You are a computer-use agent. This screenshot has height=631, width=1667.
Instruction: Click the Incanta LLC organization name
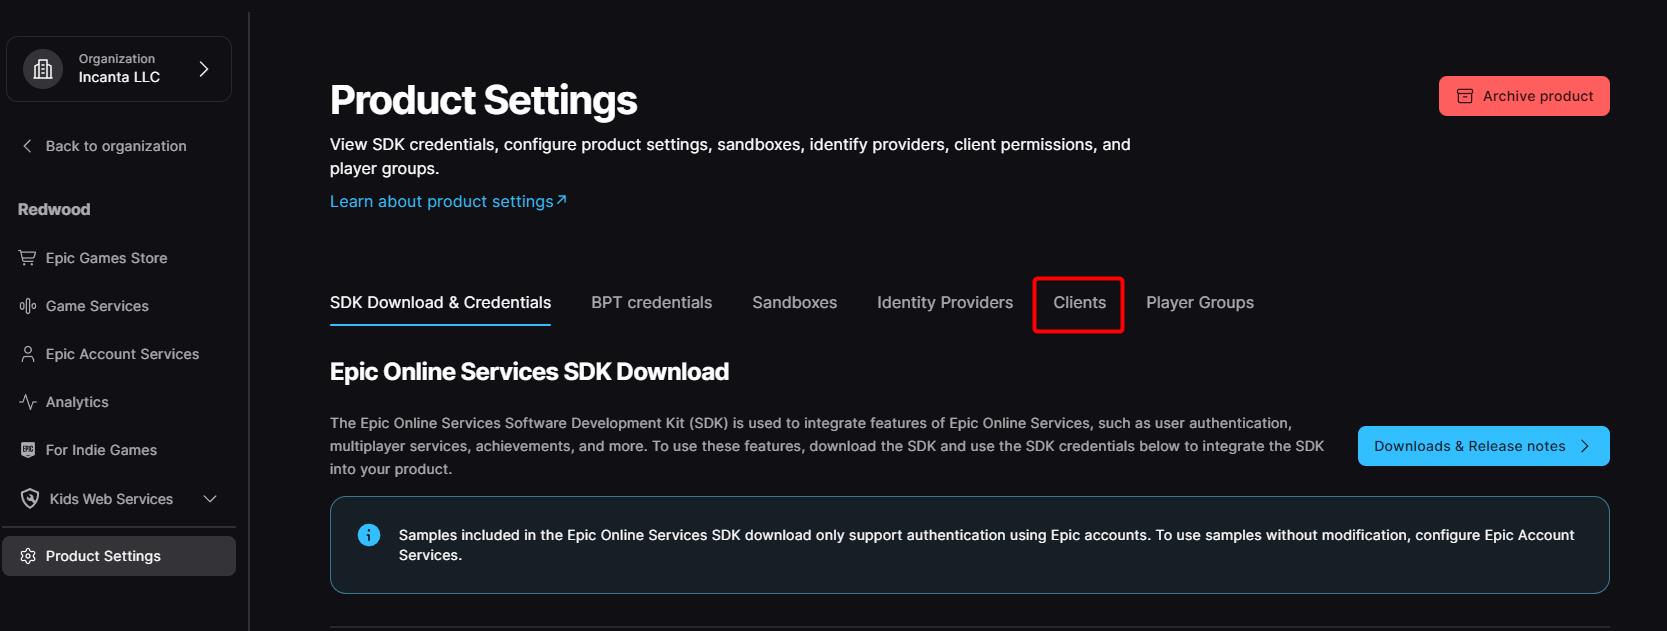[119, 77]
